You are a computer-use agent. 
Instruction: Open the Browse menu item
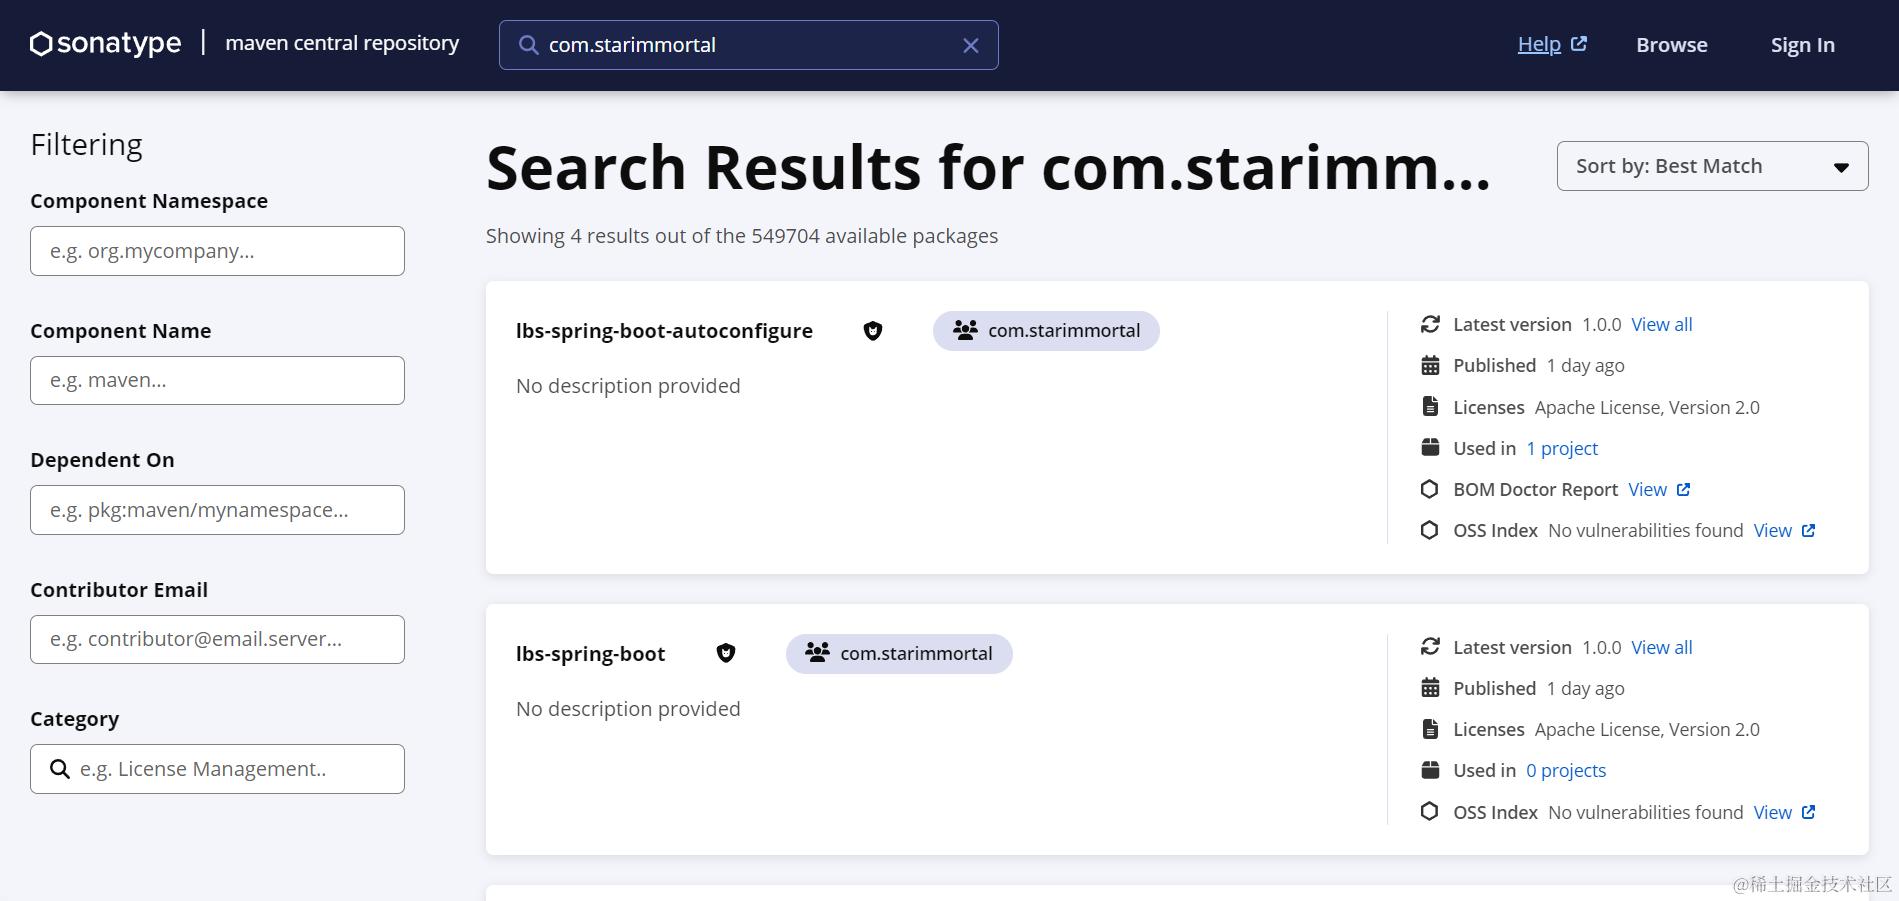(1671, 45)
